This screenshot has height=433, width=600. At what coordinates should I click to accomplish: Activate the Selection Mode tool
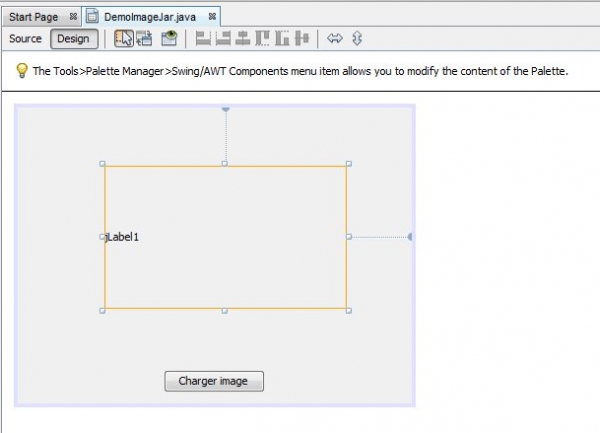coord(124,39)
